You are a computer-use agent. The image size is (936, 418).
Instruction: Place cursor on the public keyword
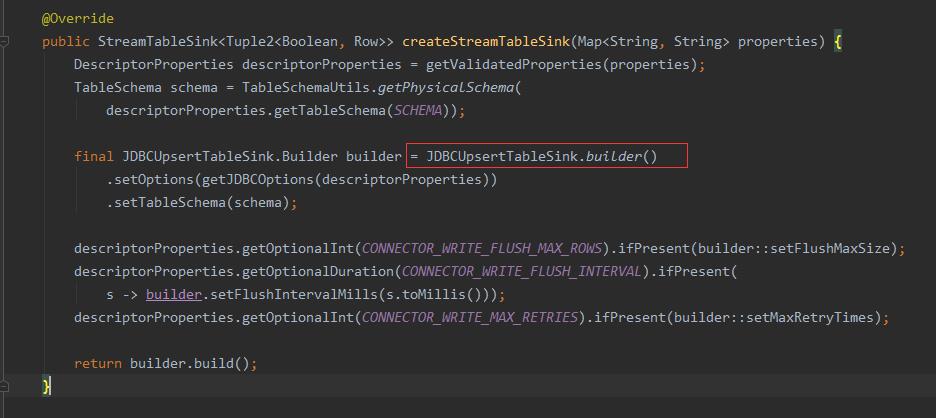tap(66, 42)
